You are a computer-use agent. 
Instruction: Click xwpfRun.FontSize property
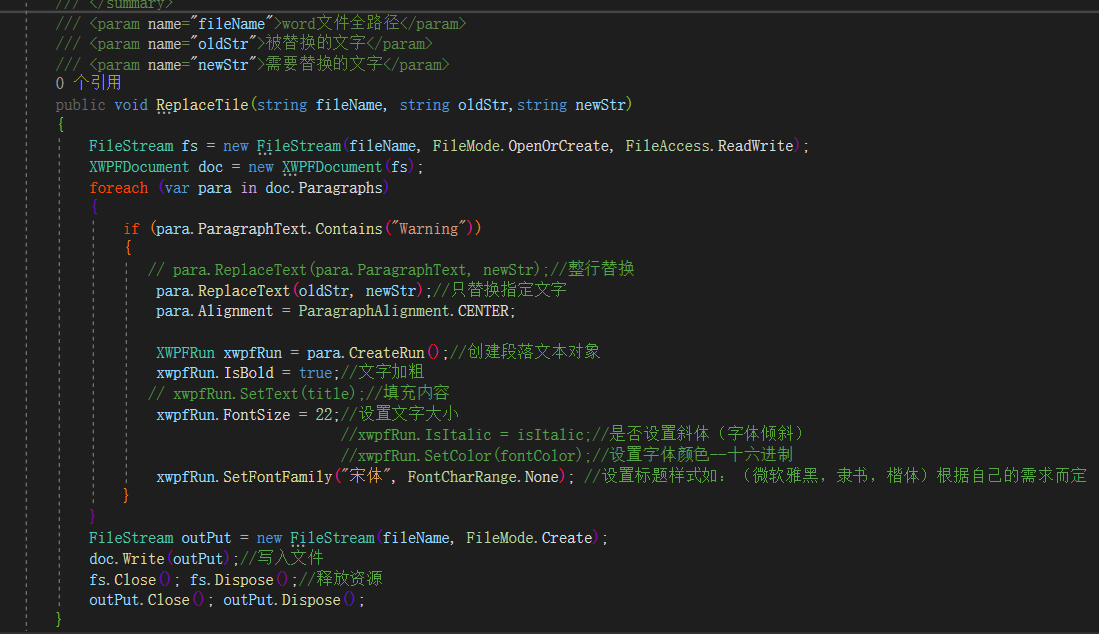[x=223, y=415]
